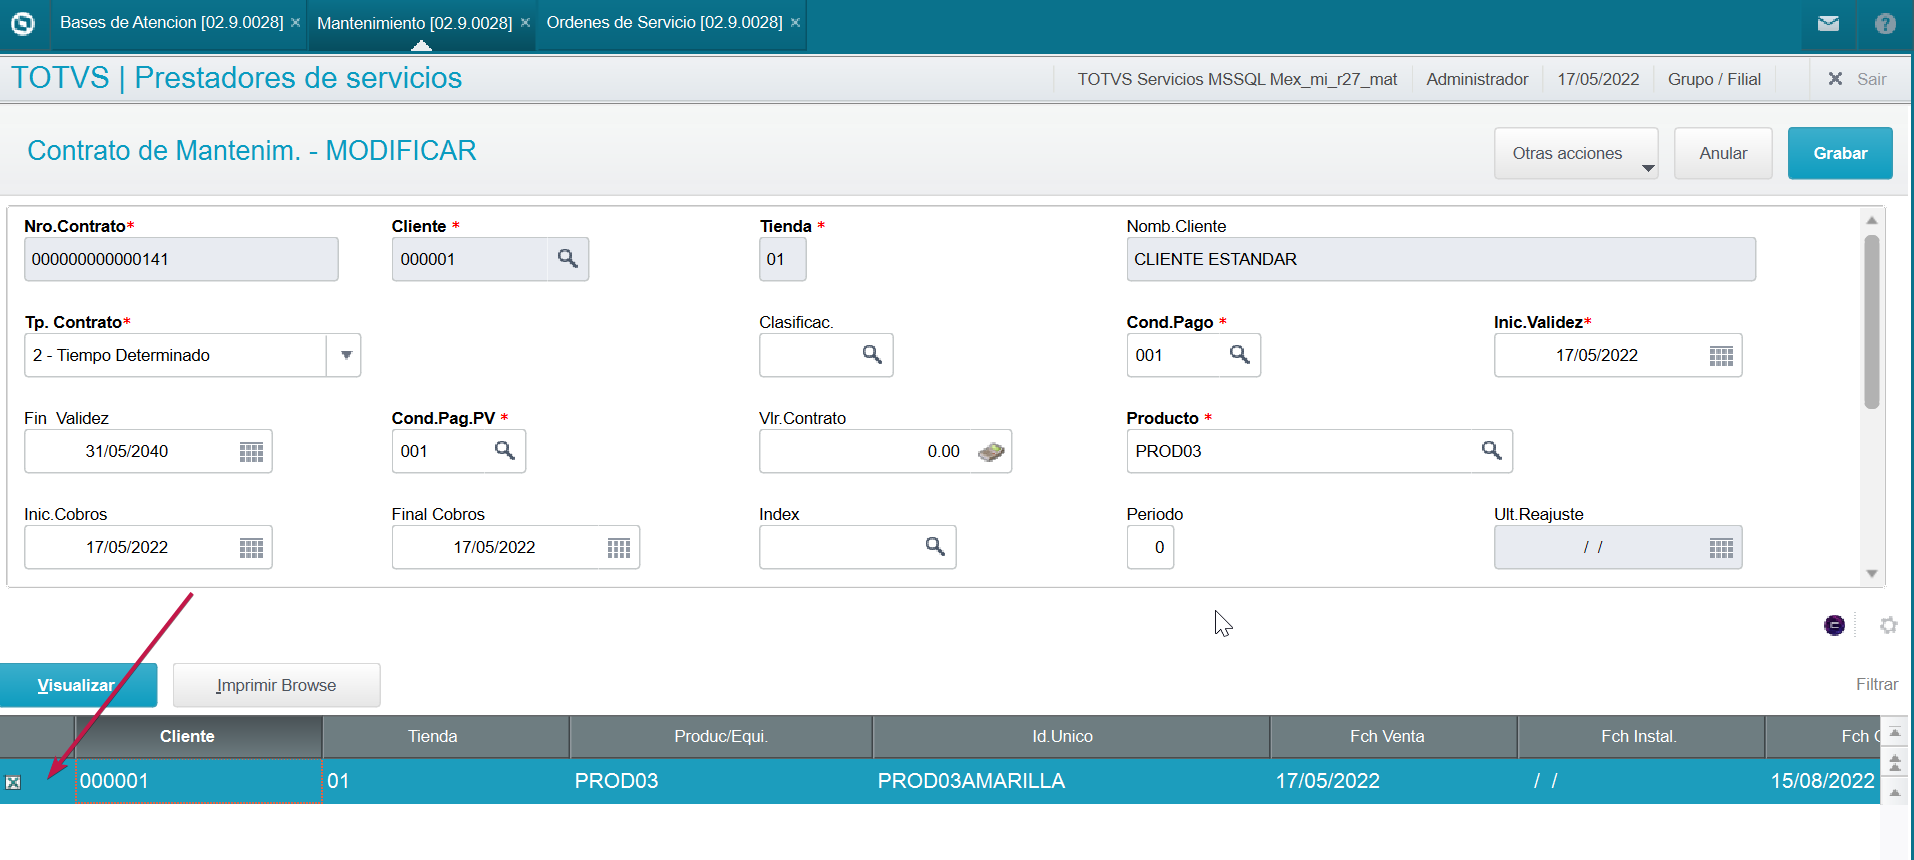1914x860 pixels.
Task: Close the Bases de Atencion tab
Action: click(295, 23)
